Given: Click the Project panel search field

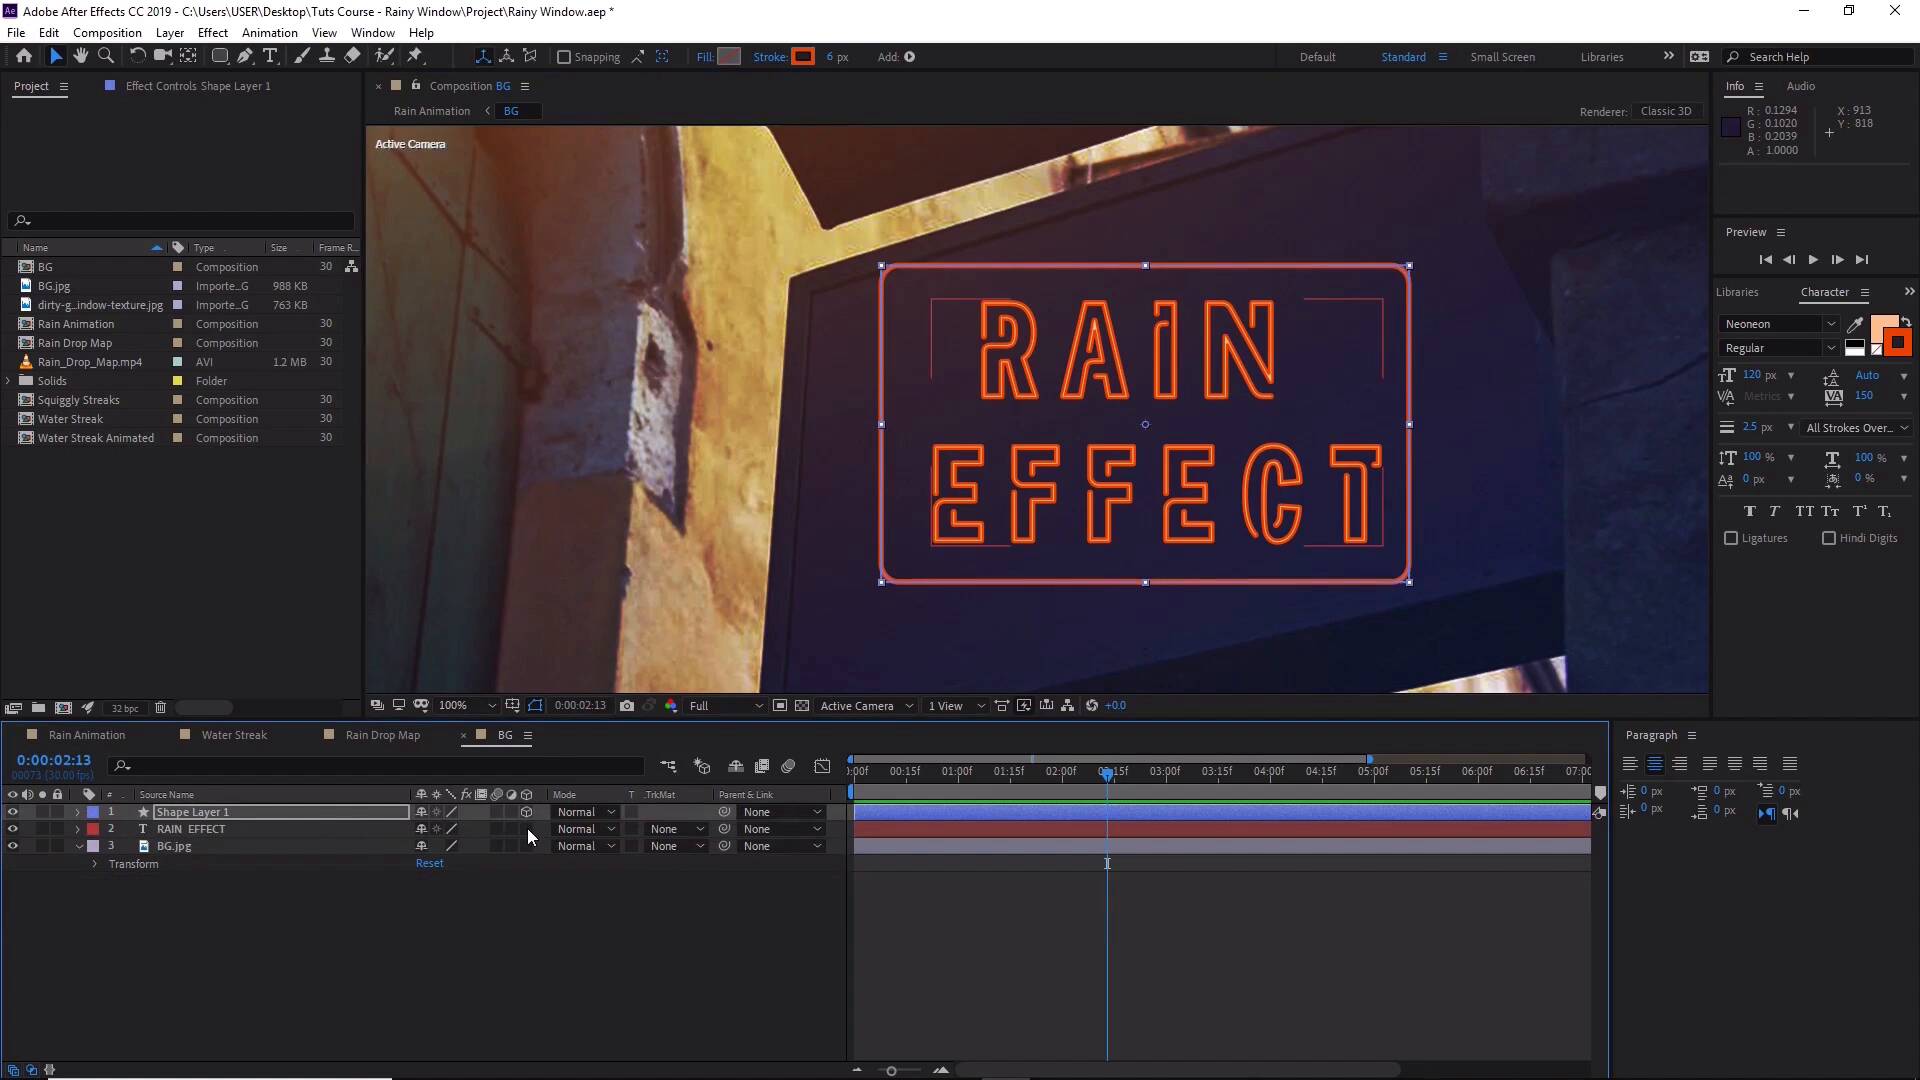Looking at the screenshot, I should [182, 220].
